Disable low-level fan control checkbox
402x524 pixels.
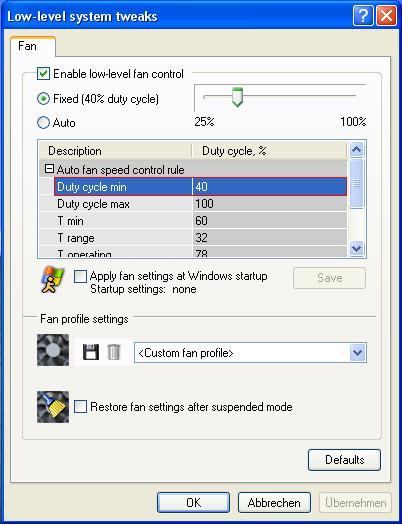(x=43, y=74)
